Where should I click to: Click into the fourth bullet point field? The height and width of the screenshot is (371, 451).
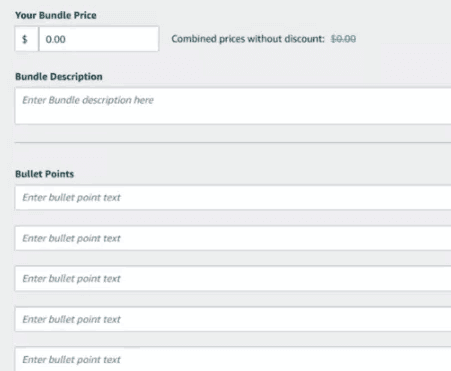point(233,319)
